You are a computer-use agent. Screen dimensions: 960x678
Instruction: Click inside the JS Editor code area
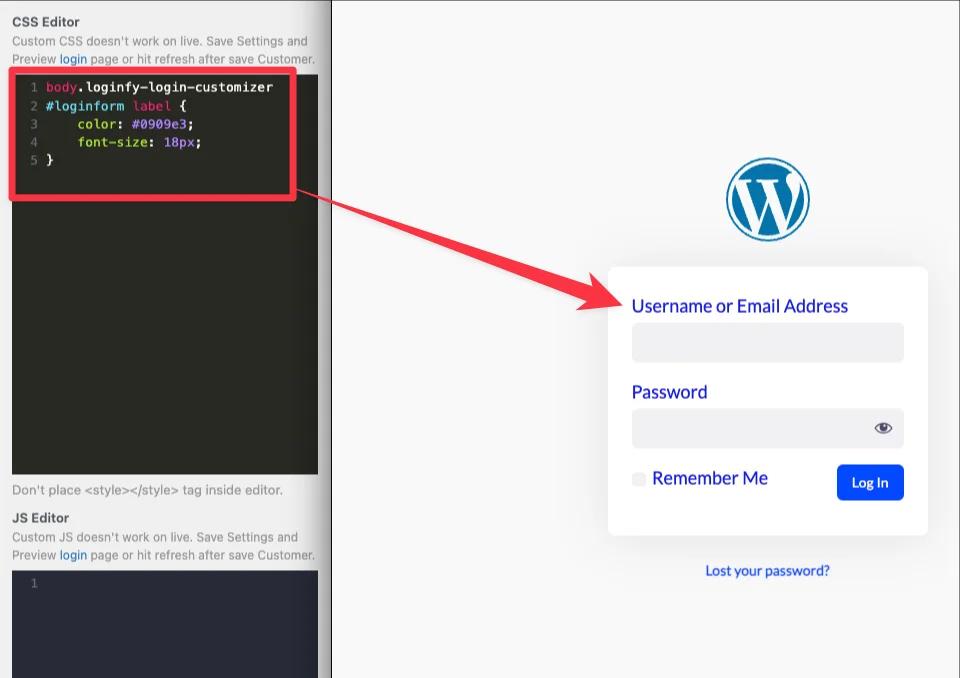click(x=165, y=624)
